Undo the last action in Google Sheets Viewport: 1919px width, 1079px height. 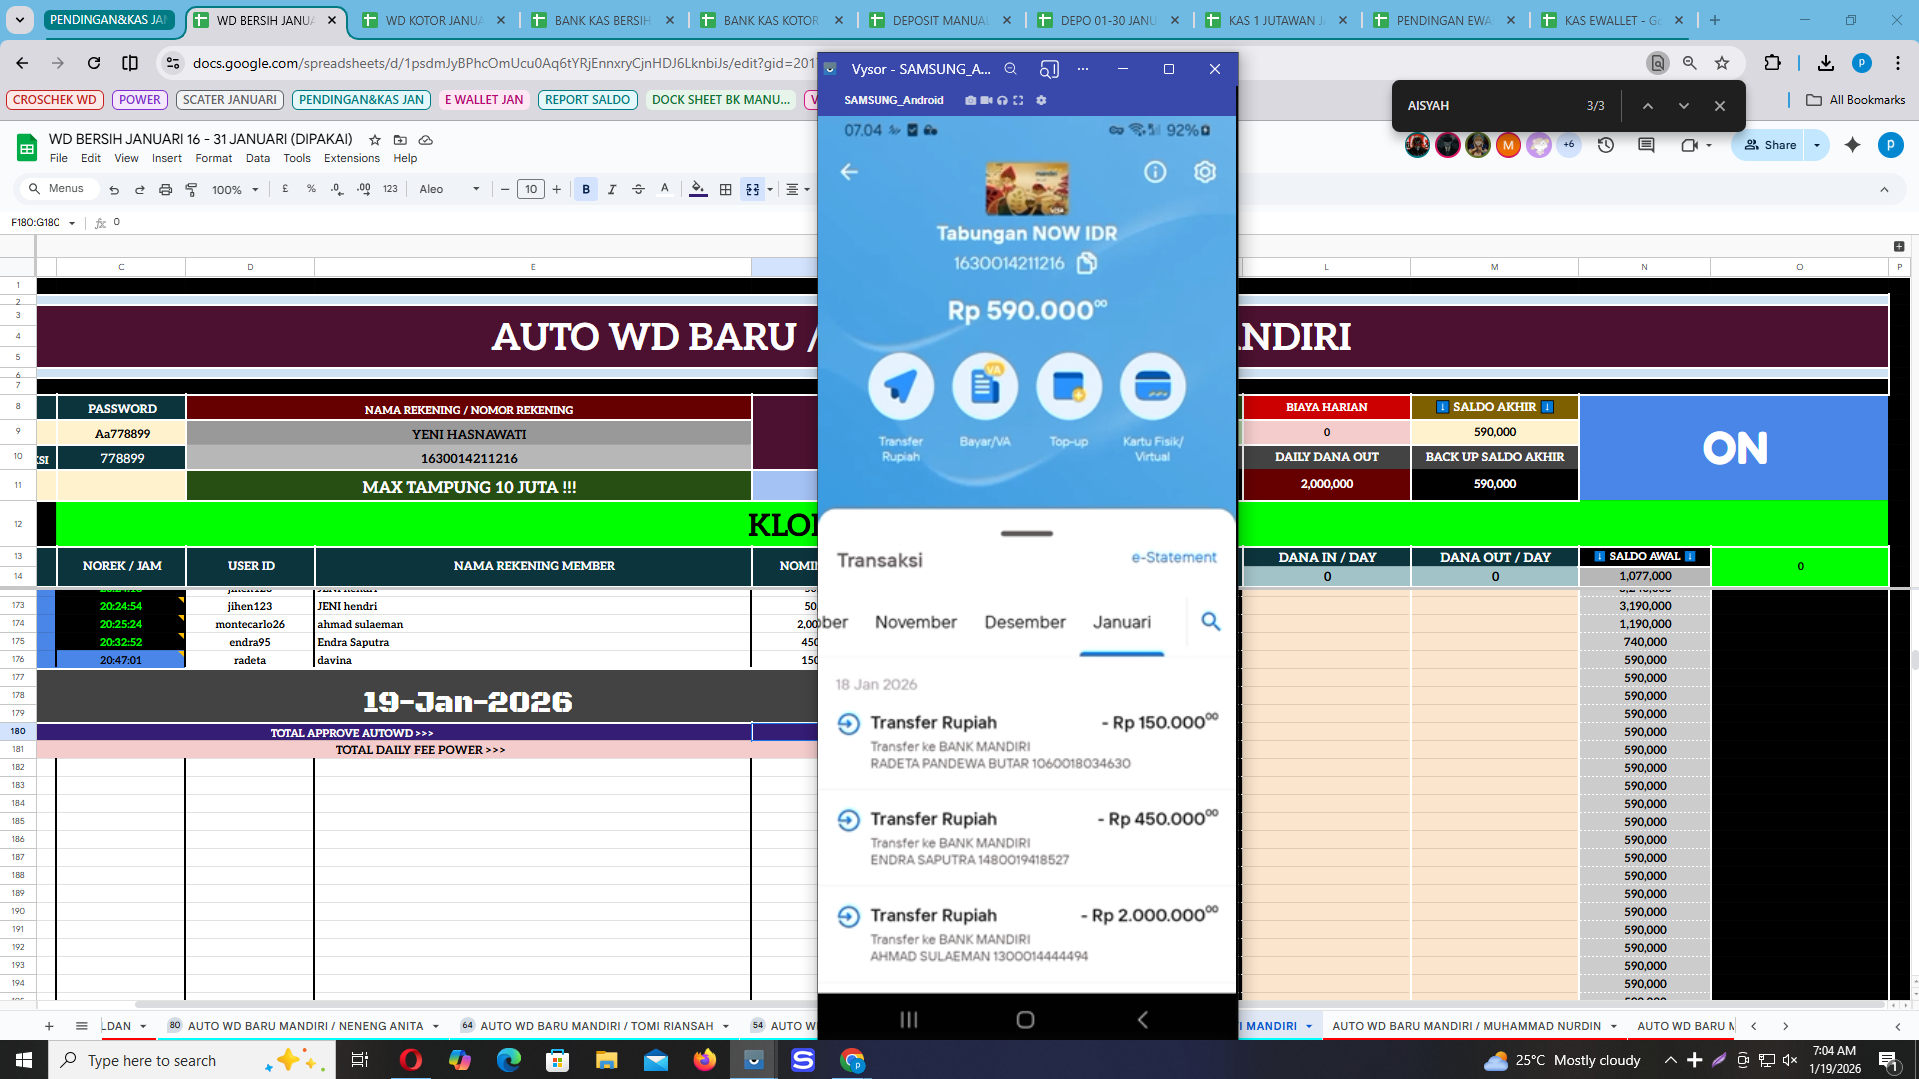[114, 189]
